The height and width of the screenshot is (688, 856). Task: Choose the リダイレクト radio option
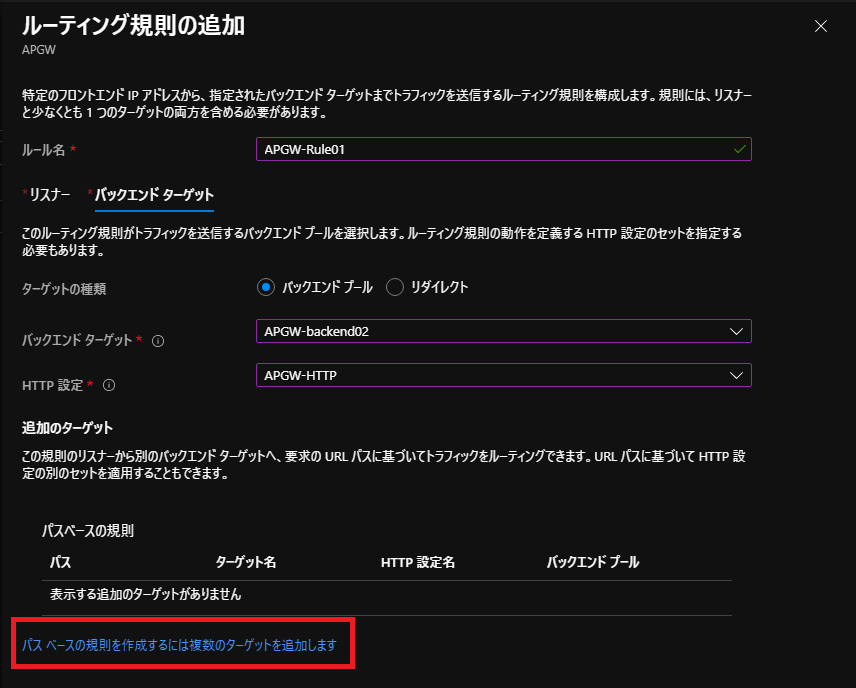click(x=395, y=287)
